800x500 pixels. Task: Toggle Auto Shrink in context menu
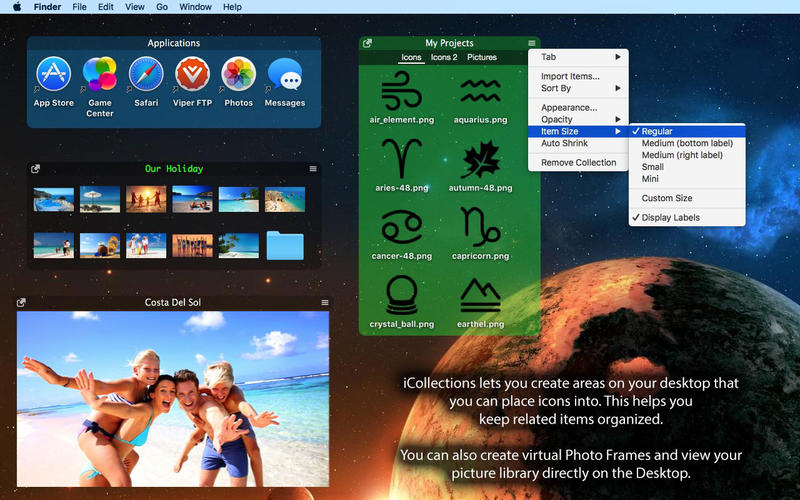click(578, 143)
